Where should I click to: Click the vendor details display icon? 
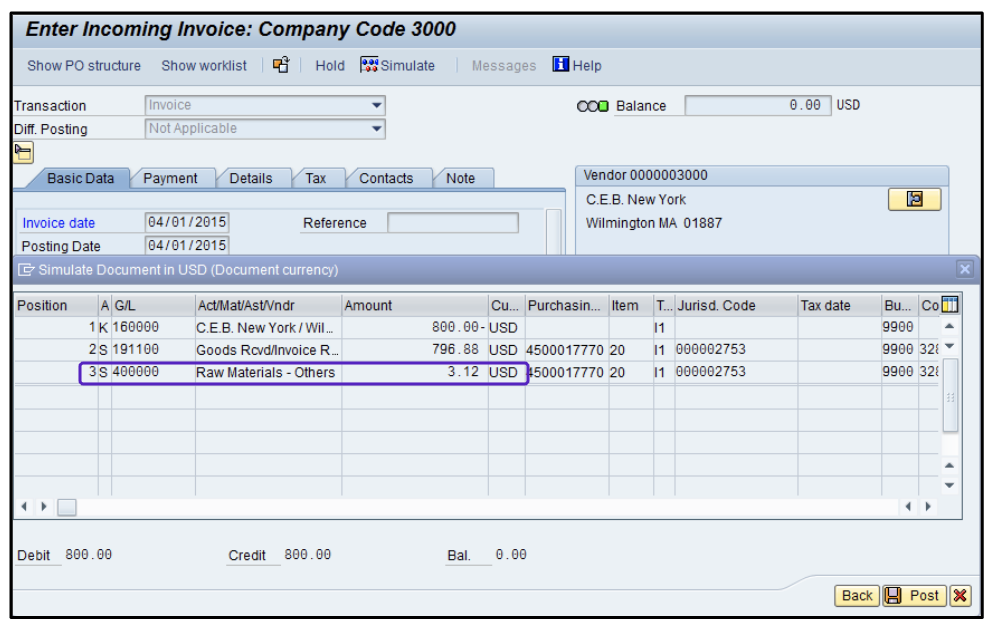(x=914, y=199)
